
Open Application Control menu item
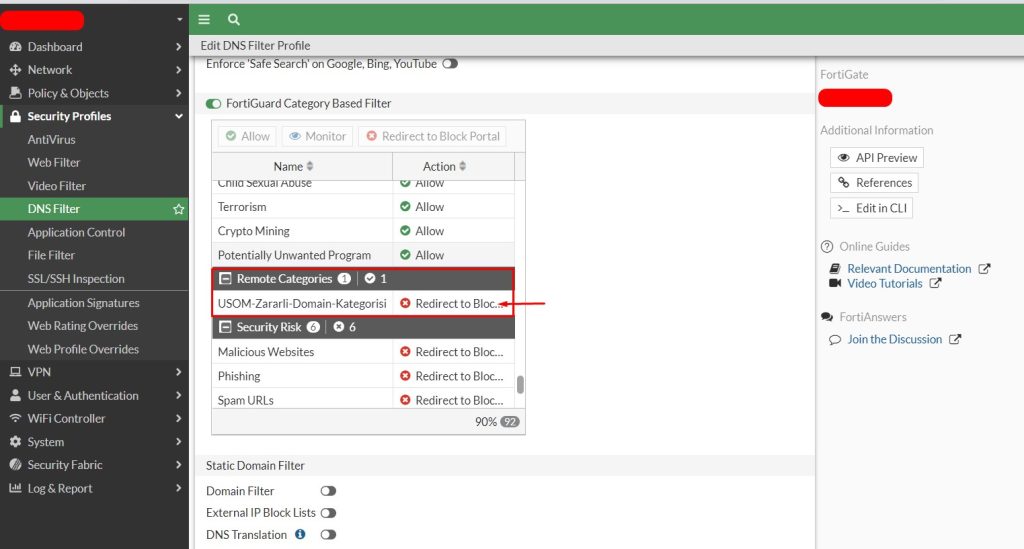point(76,232)
